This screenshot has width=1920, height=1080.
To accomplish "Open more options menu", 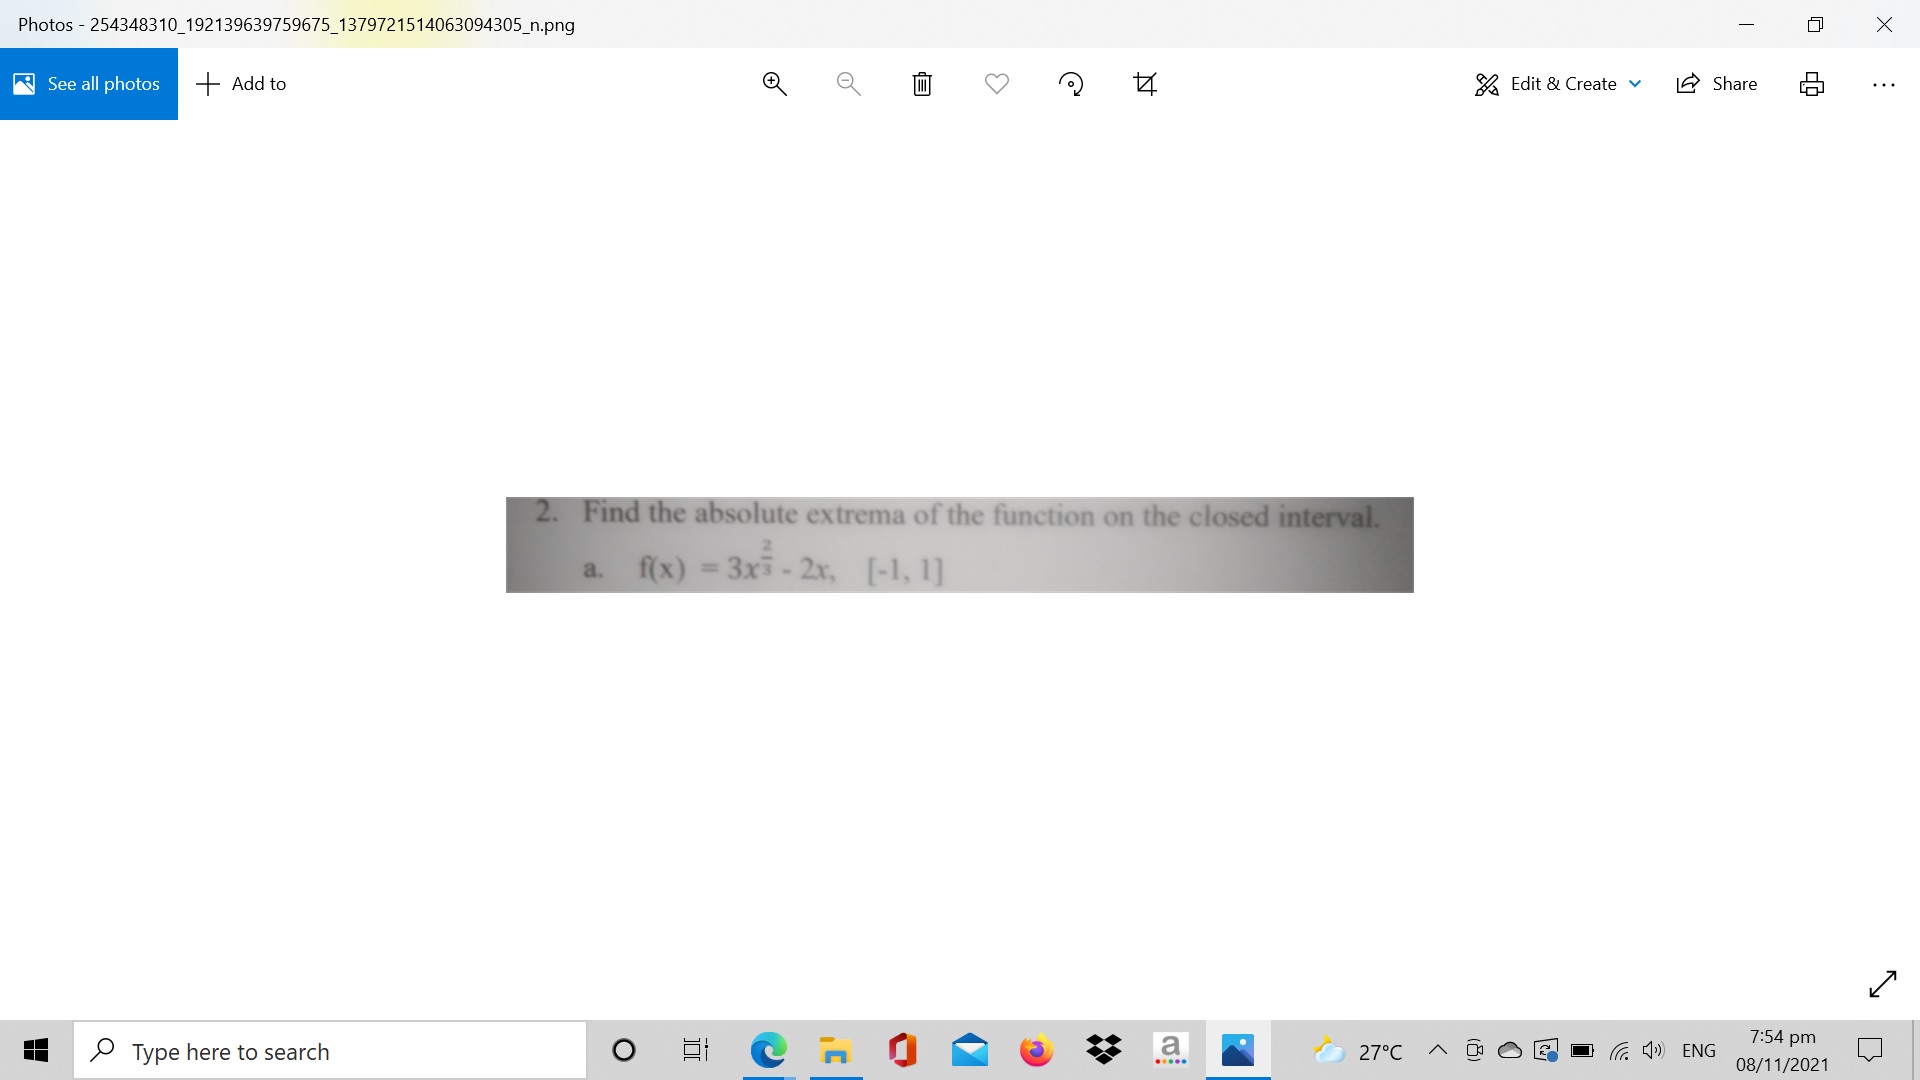I will (x=1884, y=83).
